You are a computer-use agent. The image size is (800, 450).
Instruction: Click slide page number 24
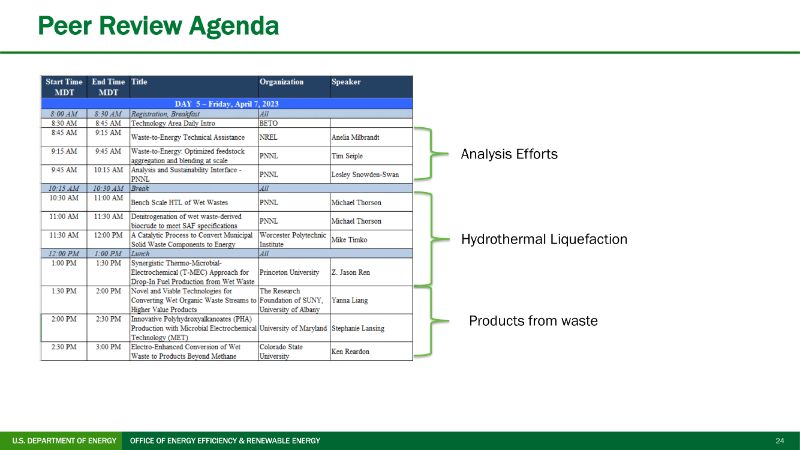(779, 441)
